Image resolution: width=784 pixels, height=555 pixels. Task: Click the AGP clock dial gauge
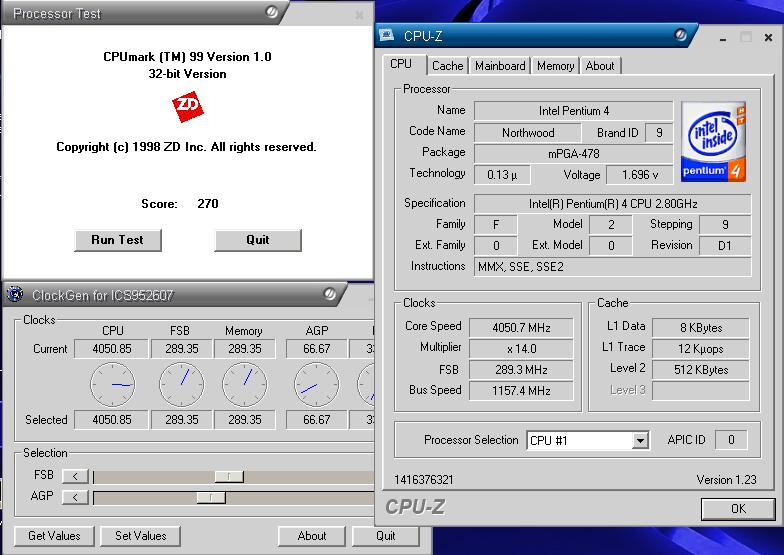[x=316, y=384]
